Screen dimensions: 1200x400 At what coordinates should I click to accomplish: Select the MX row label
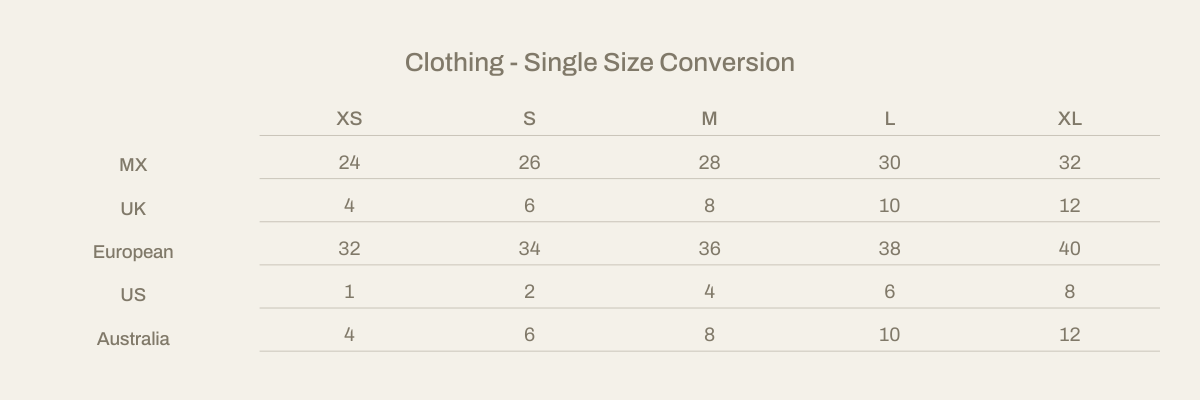133,165
